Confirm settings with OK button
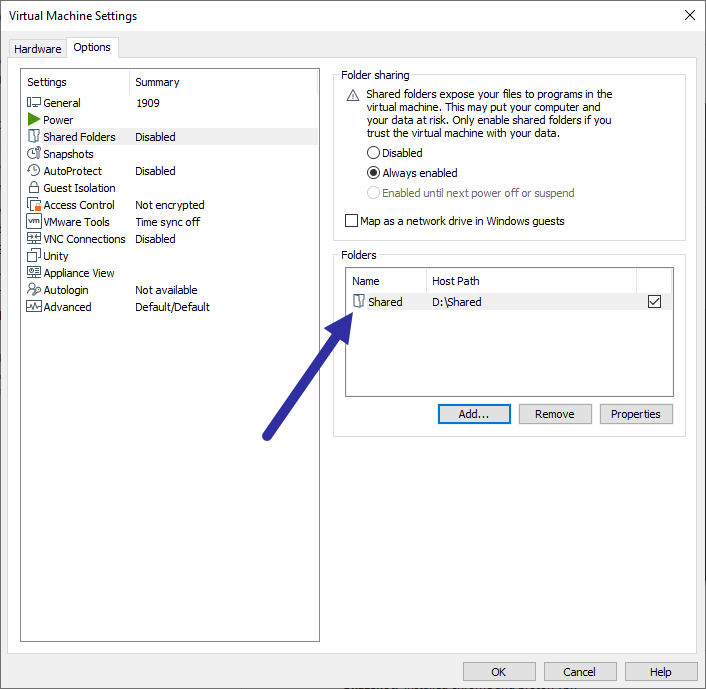 499,672
